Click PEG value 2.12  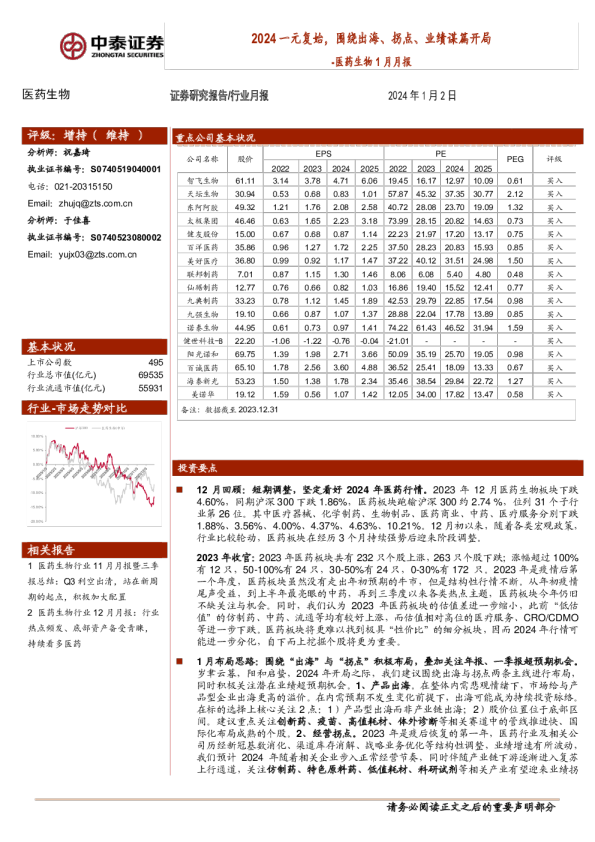pyautogui.click(x=515, y=194)
